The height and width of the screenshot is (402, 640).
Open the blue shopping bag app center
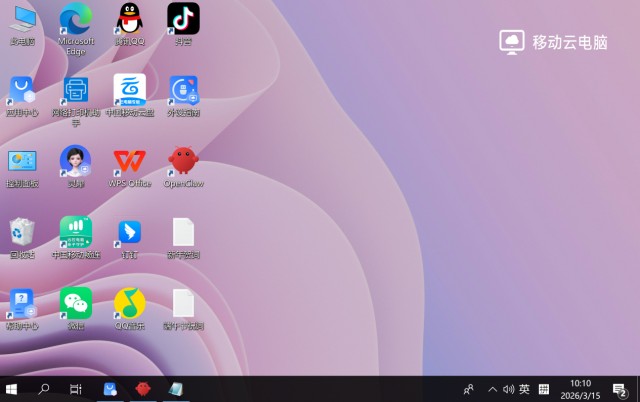22,90
